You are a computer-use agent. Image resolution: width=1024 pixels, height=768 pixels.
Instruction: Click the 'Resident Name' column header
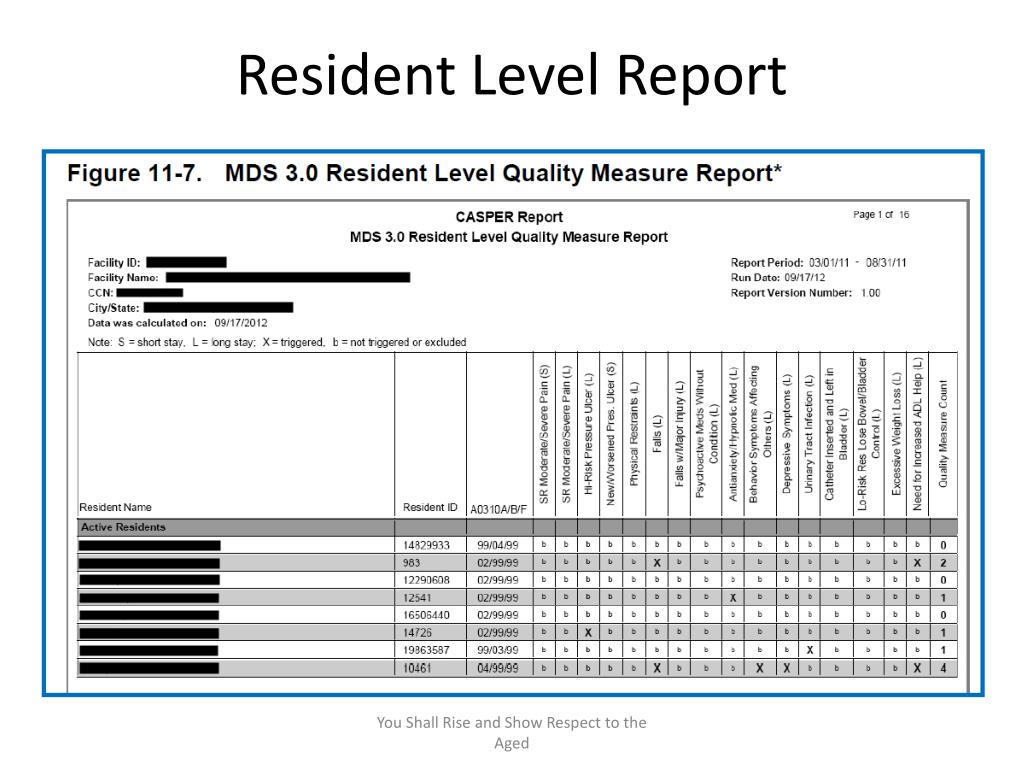tap(116, 507)
